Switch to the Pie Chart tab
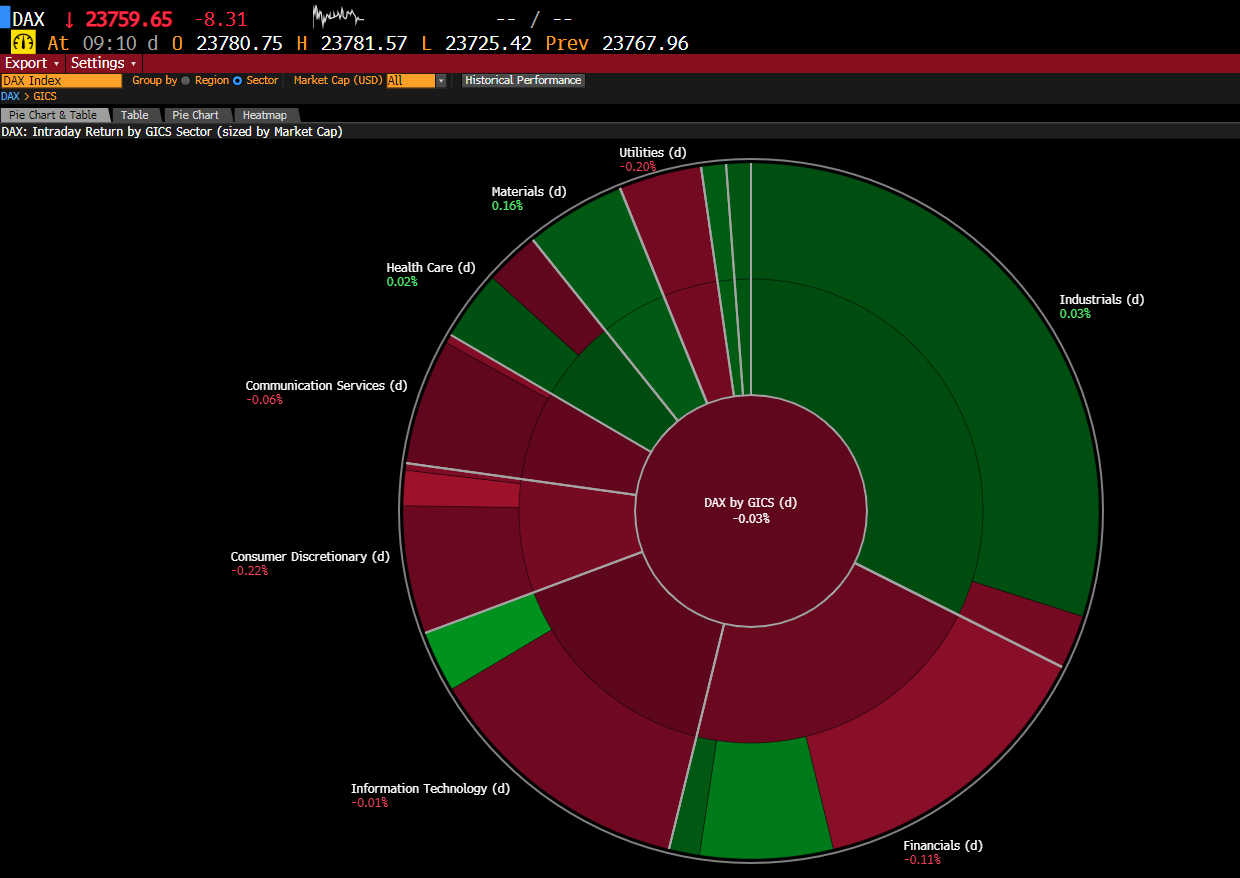 coord(195,115)
